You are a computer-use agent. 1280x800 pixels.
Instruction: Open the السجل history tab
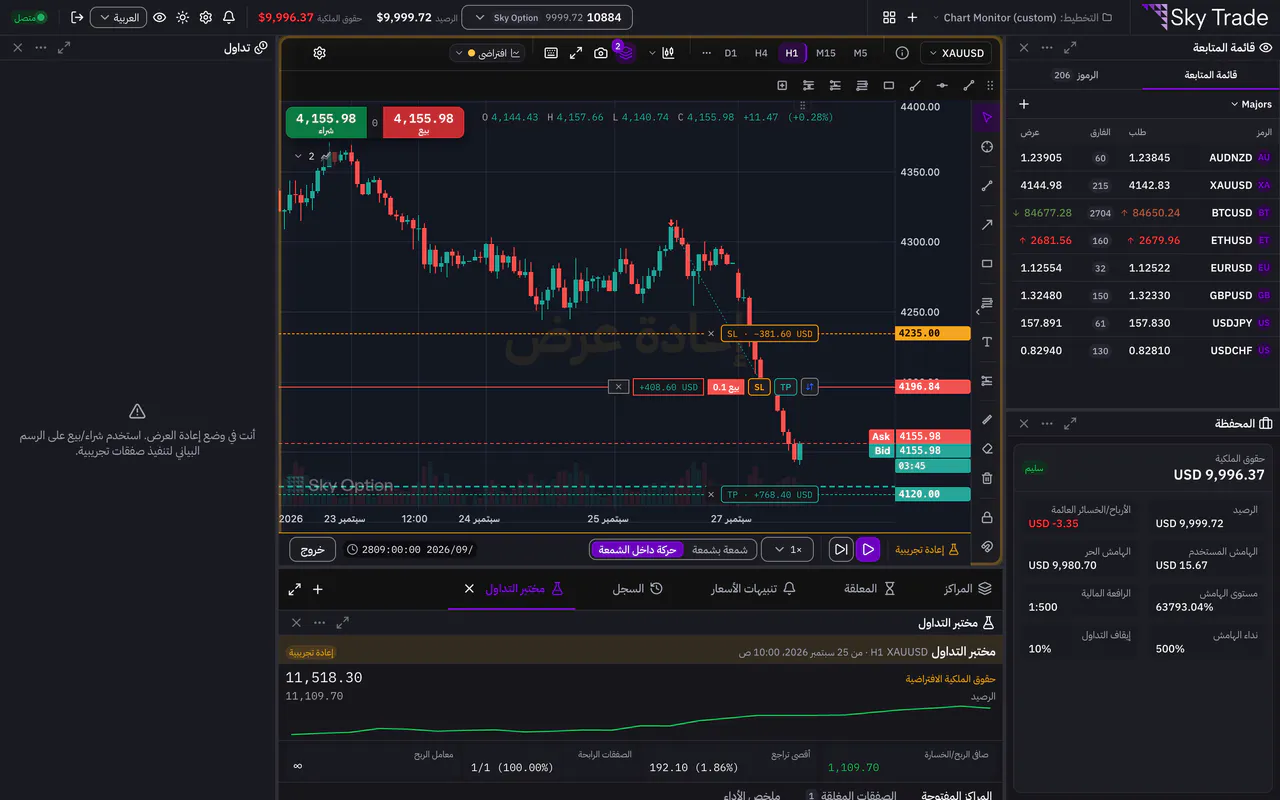point(636,589)
